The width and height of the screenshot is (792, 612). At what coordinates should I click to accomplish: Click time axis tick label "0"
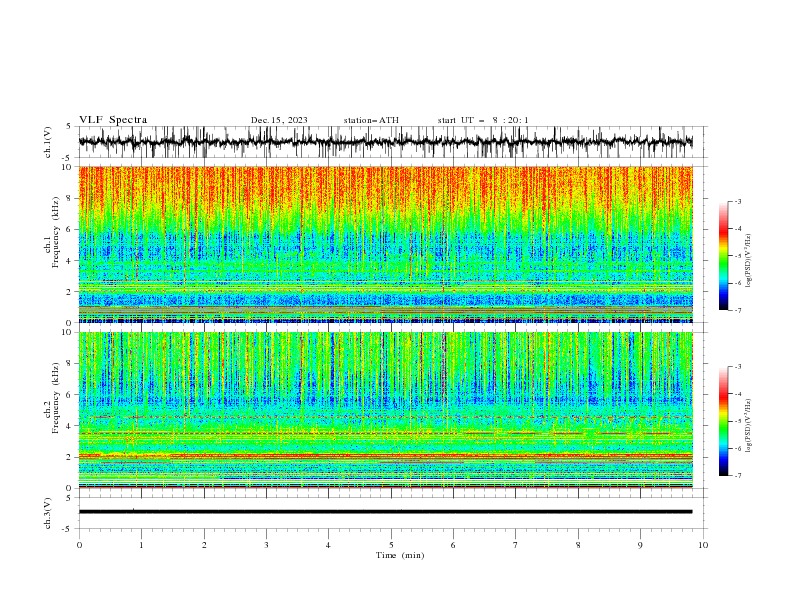point(79,545)
